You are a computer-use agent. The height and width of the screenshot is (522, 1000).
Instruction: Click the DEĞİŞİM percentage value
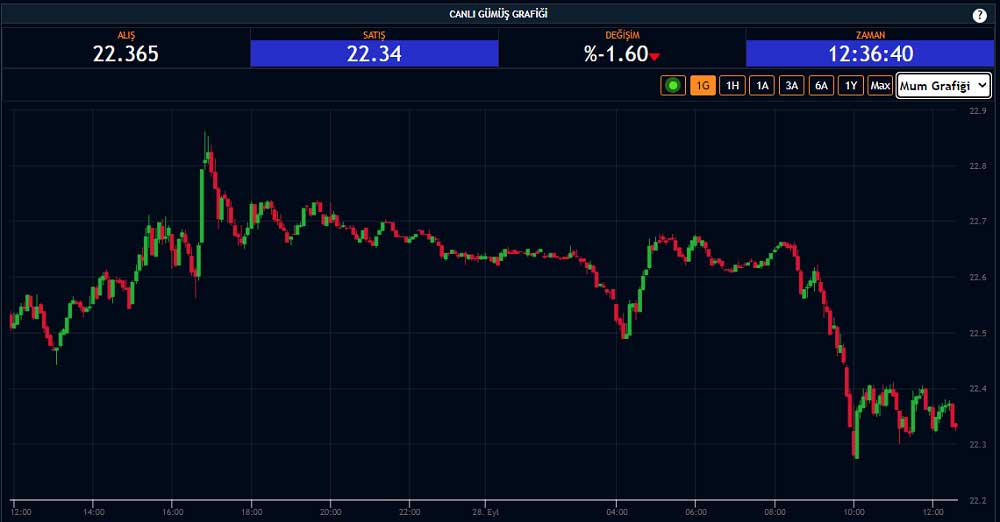coord(616,54)
